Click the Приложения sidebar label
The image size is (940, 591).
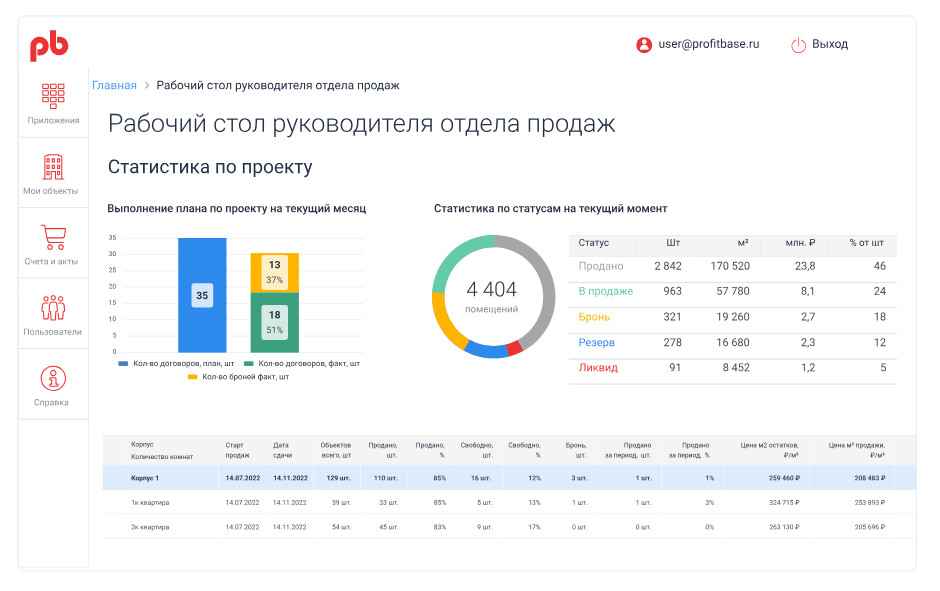pyautogui.click(x=53, y=120)
